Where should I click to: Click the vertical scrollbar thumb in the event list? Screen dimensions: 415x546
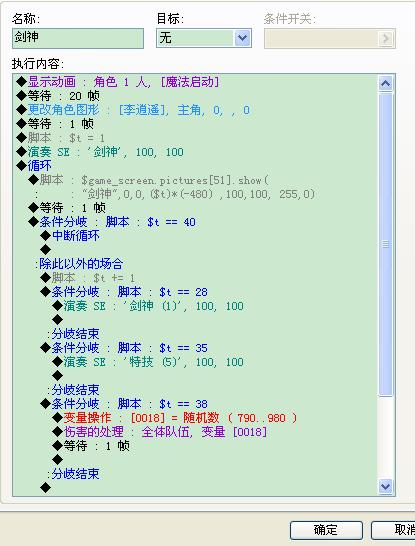(385, 244)
